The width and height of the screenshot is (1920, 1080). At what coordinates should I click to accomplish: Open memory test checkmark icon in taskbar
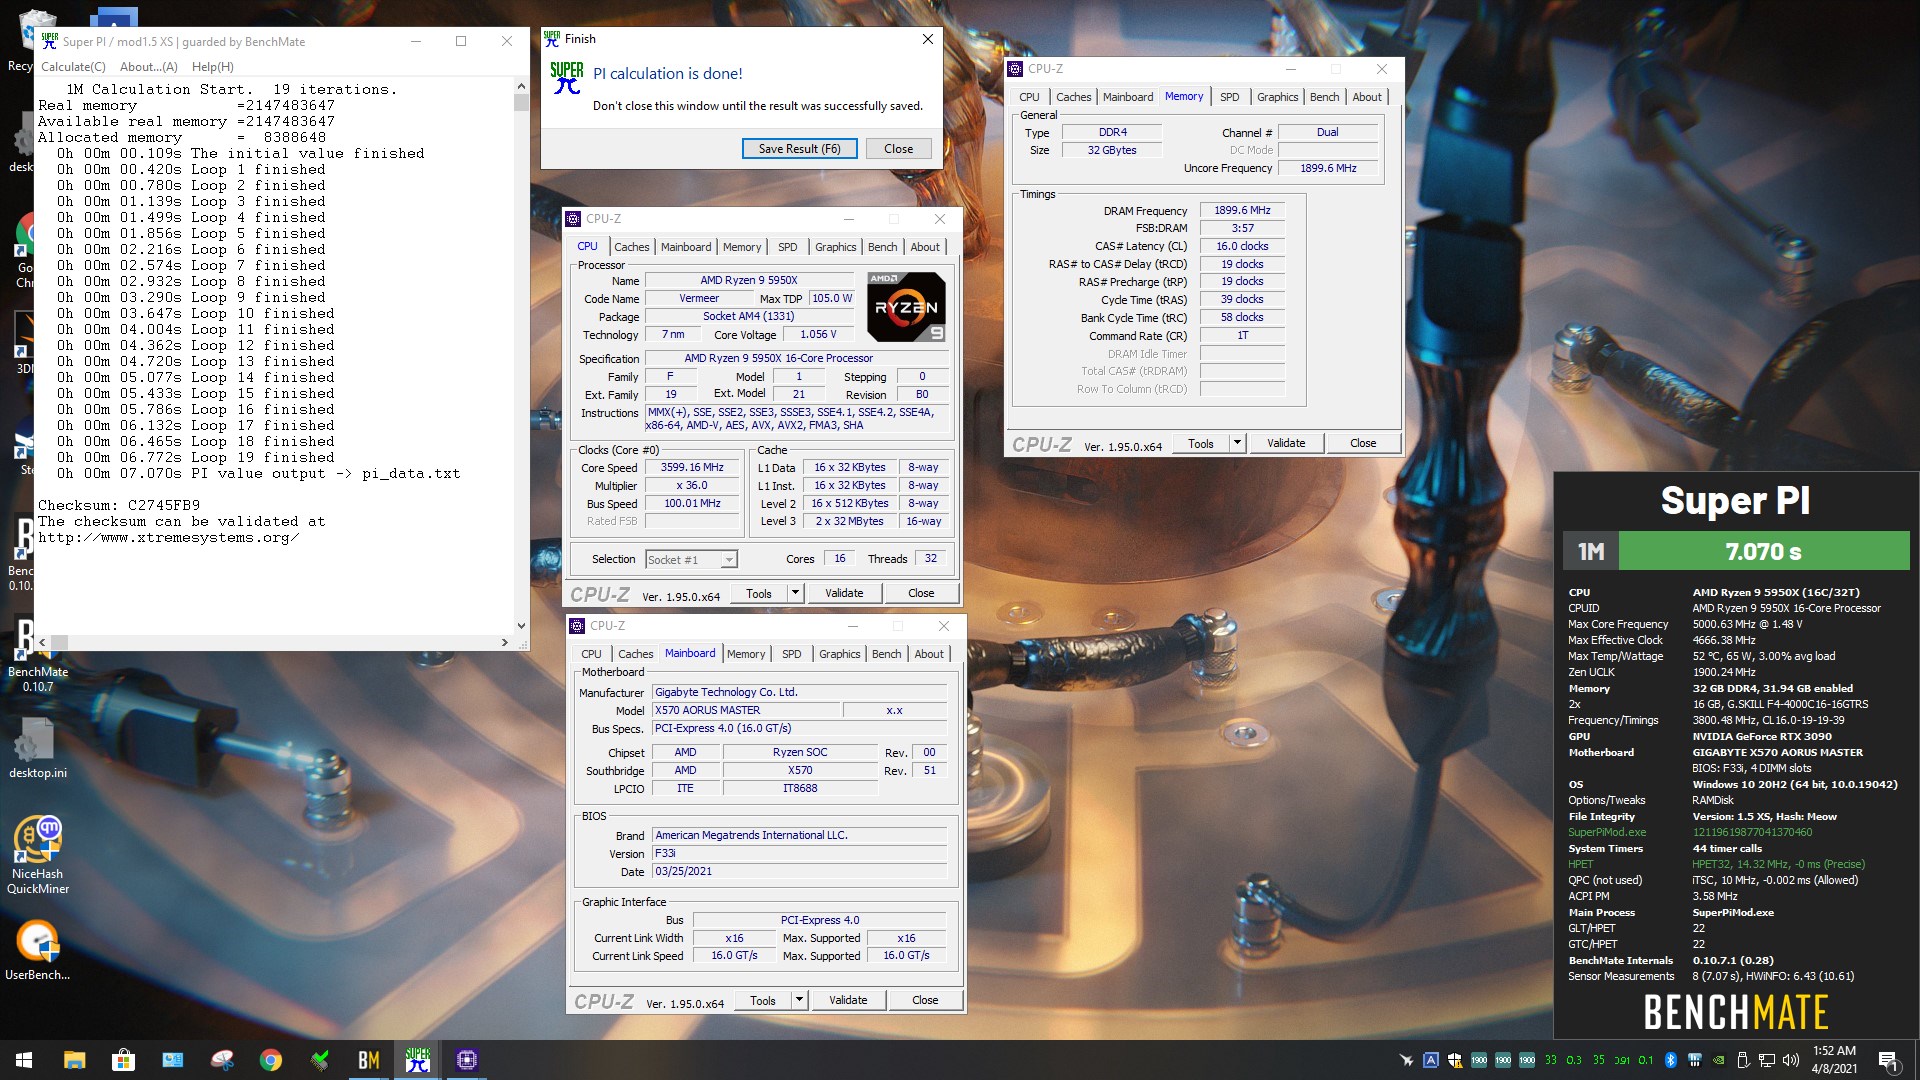tap(320, 1060)
